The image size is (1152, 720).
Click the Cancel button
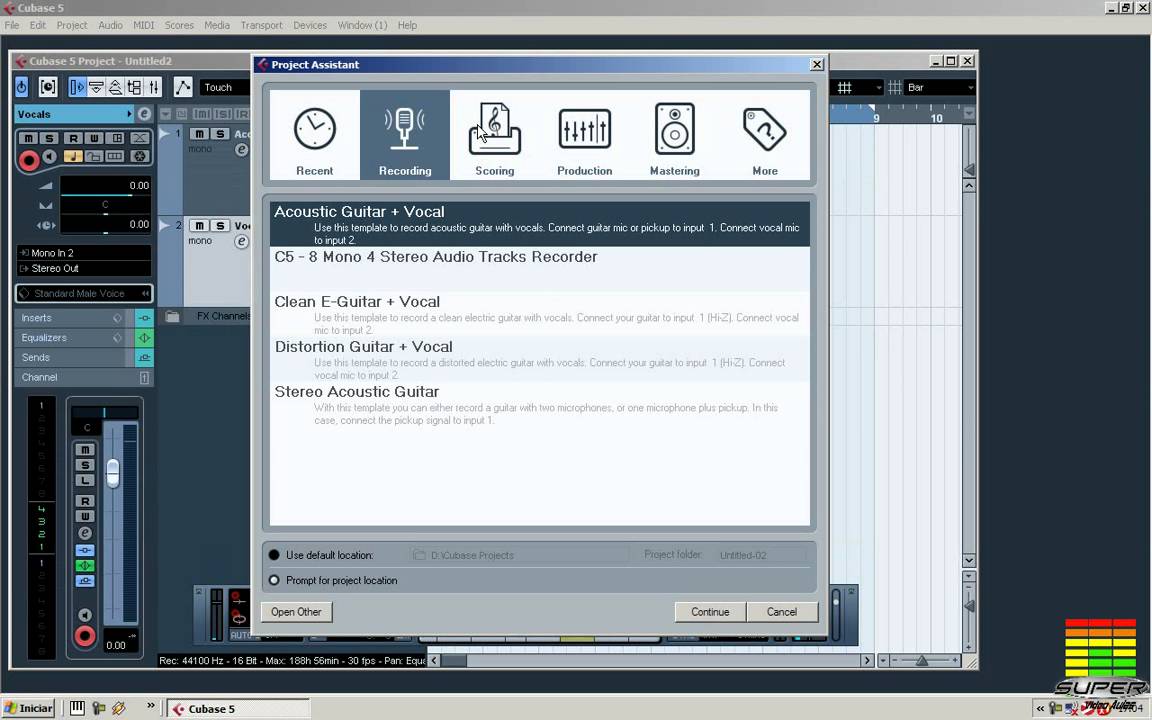[782, 612]
